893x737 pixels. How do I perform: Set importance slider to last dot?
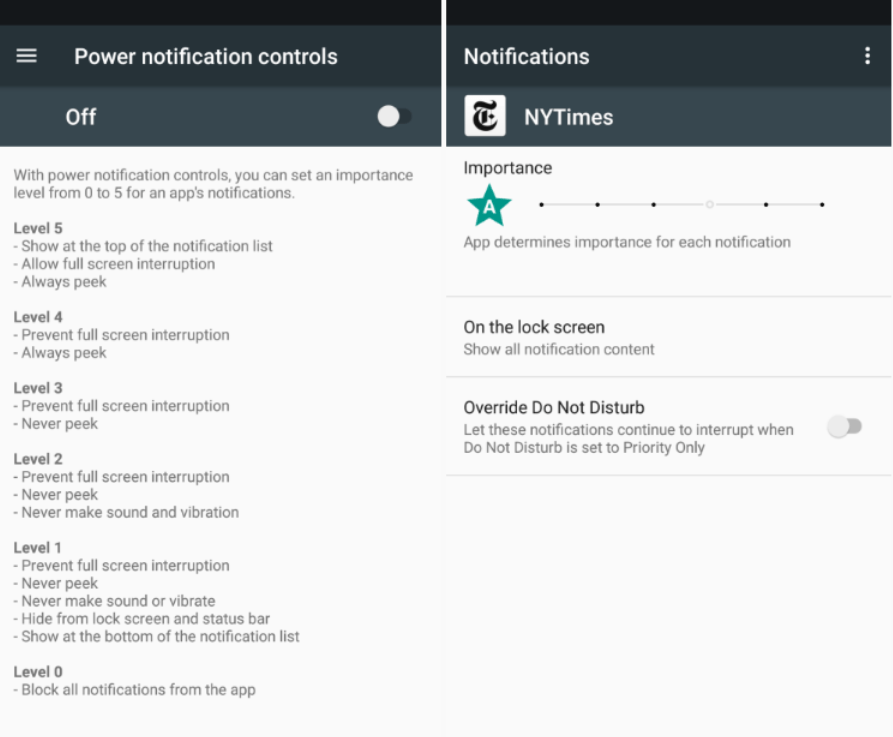[x=821, y=205]
